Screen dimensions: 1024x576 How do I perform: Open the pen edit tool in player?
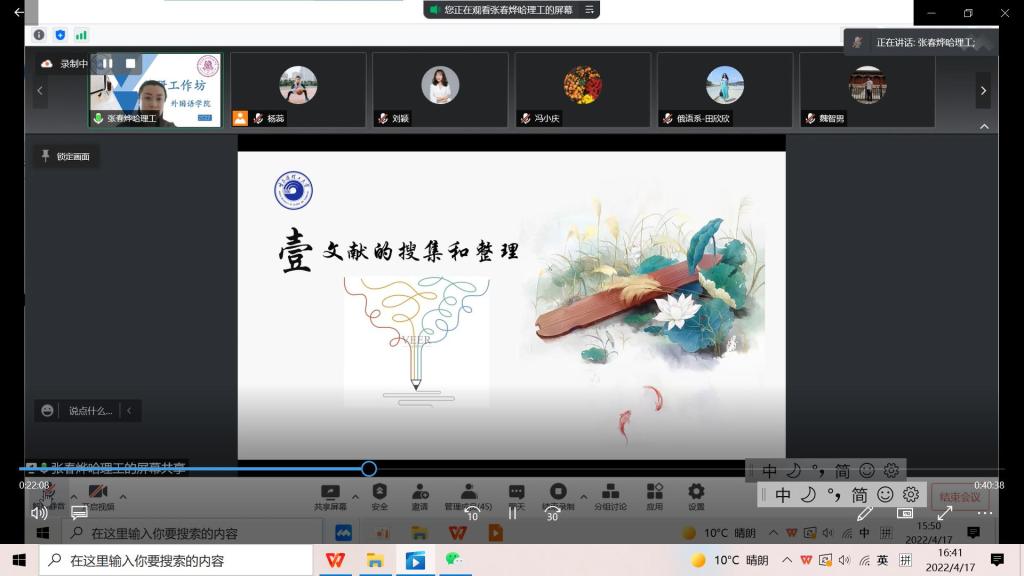(865, 513)
